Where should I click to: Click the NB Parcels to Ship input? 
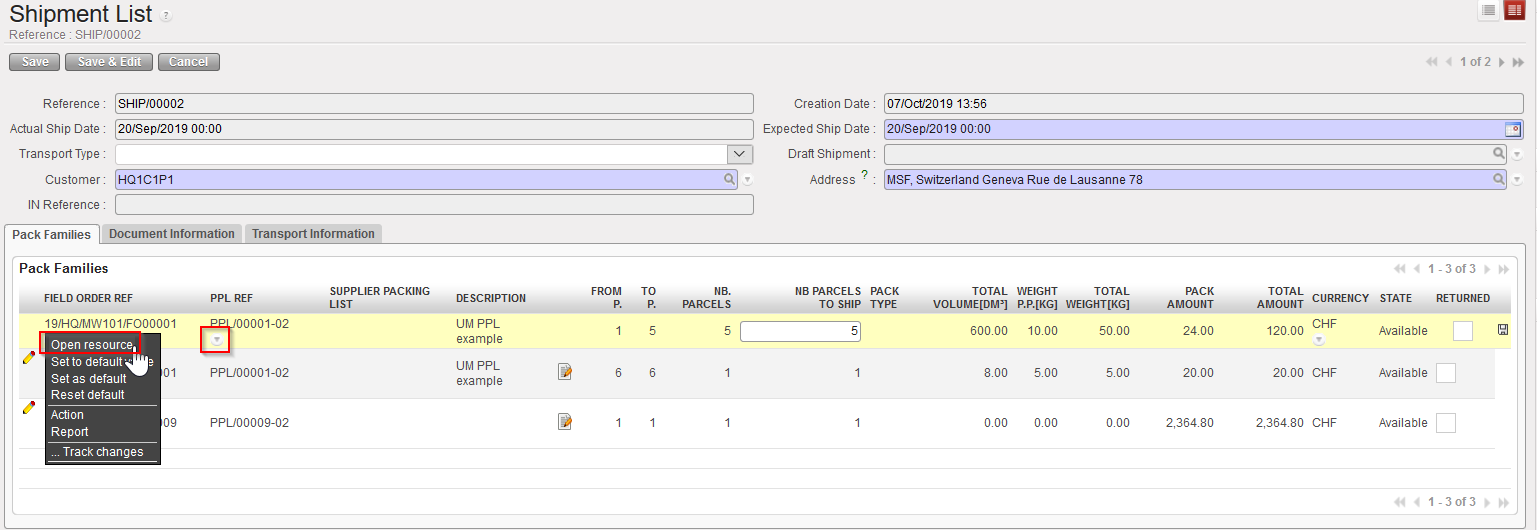click(800, 331)
